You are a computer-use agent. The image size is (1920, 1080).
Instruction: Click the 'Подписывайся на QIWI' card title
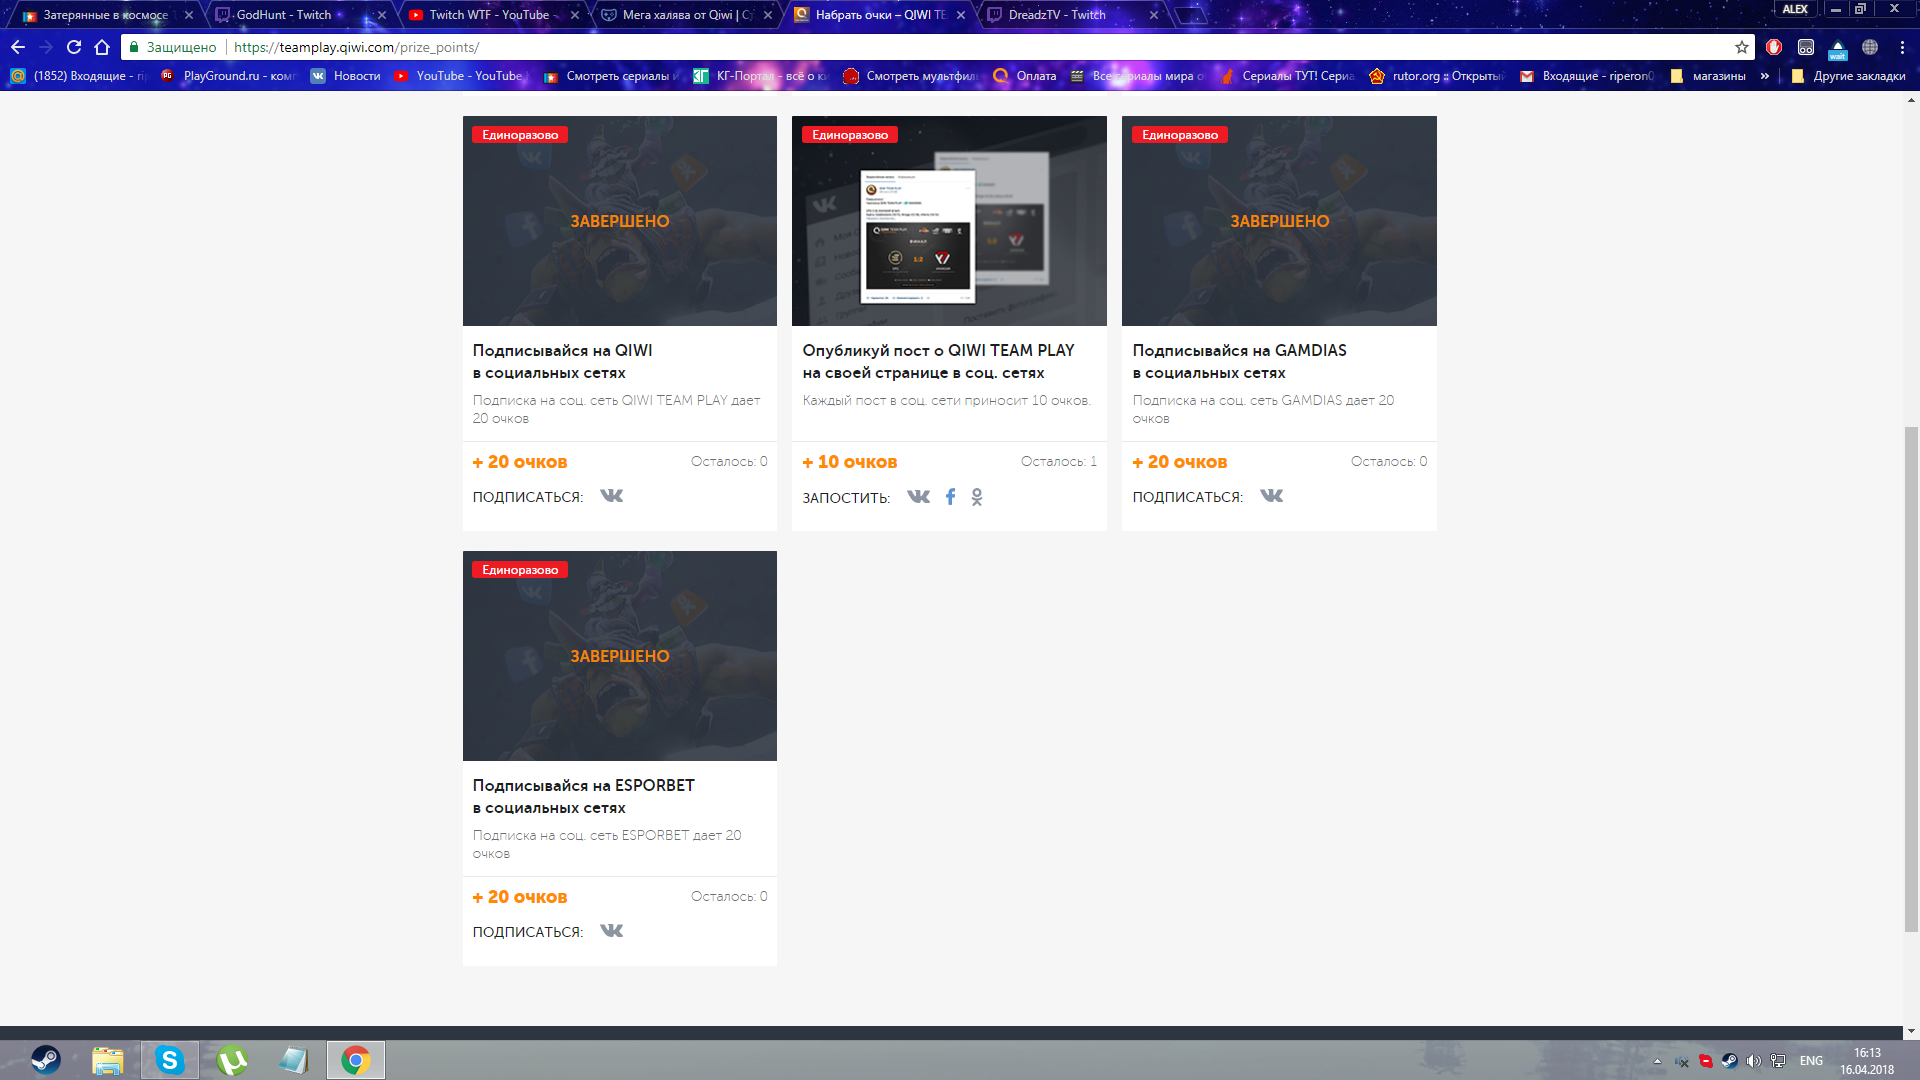click(x=563, y=361)
